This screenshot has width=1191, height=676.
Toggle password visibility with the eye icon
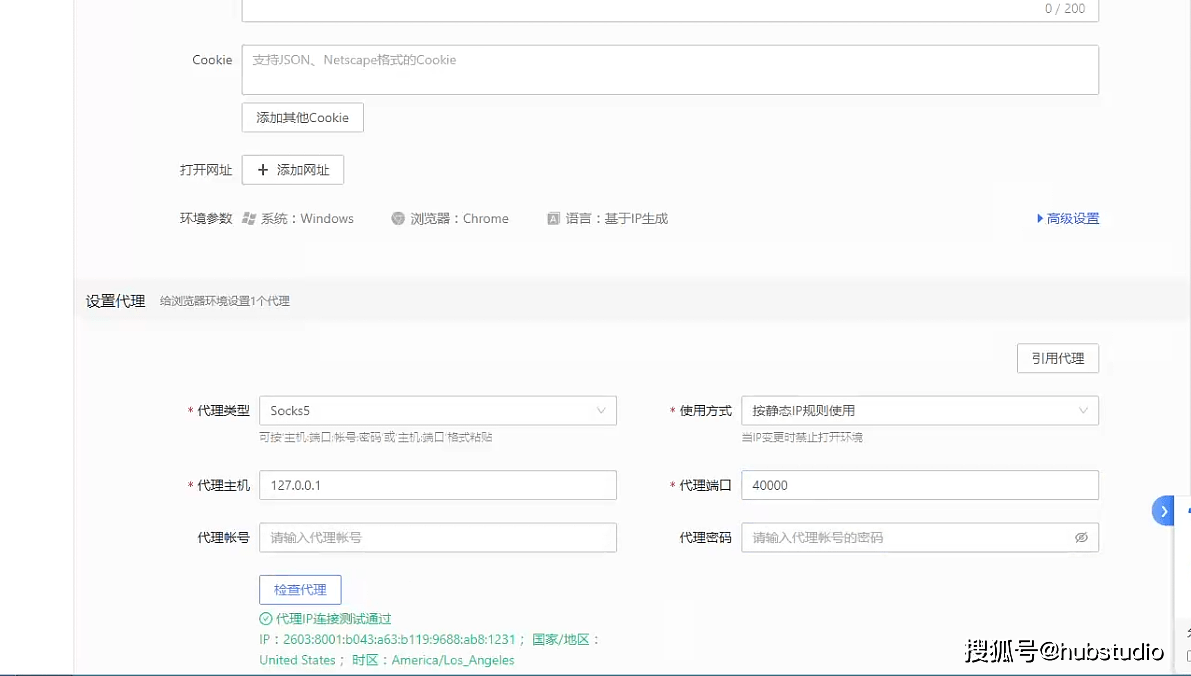click(x=1081, y=537)
